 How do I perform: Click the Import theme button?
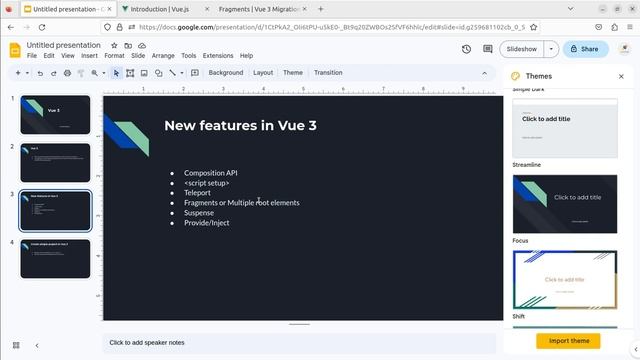coord(569,341)
